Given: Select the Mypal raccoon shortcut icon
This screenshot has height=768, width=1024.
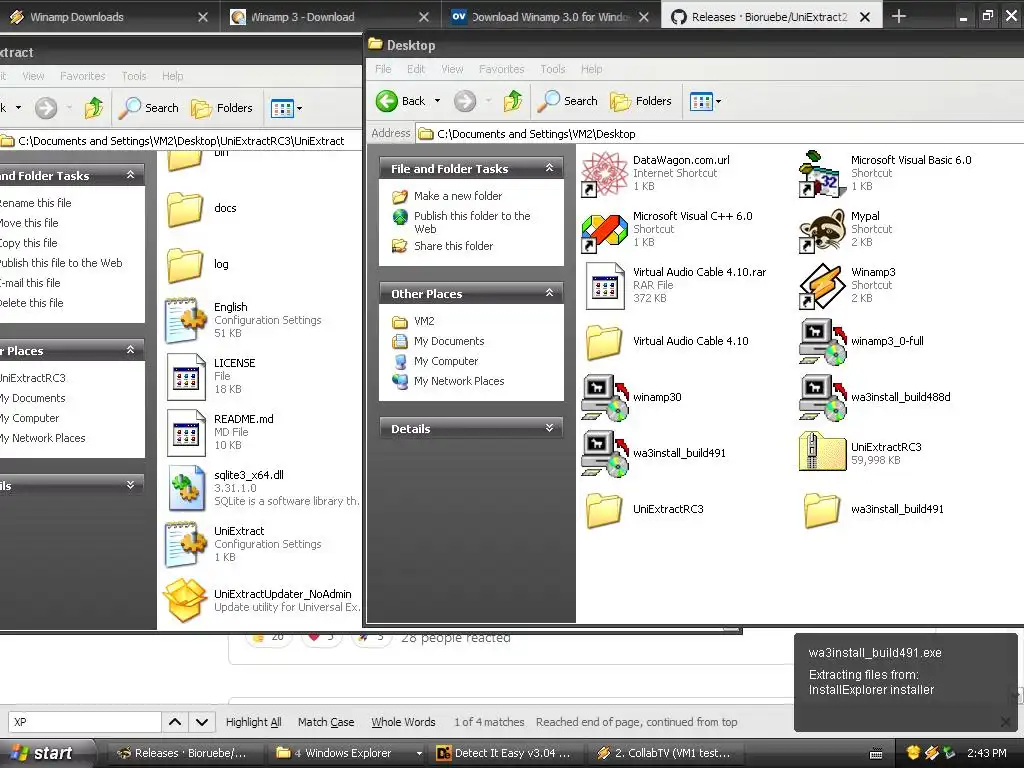Looking at the screenshot, I should tap(822, 229).
